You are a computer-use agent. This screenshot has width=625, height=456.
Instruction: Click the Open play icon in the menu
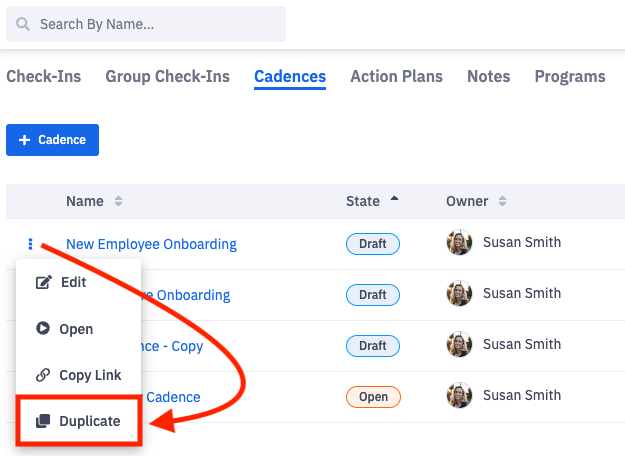coord(43,329)
